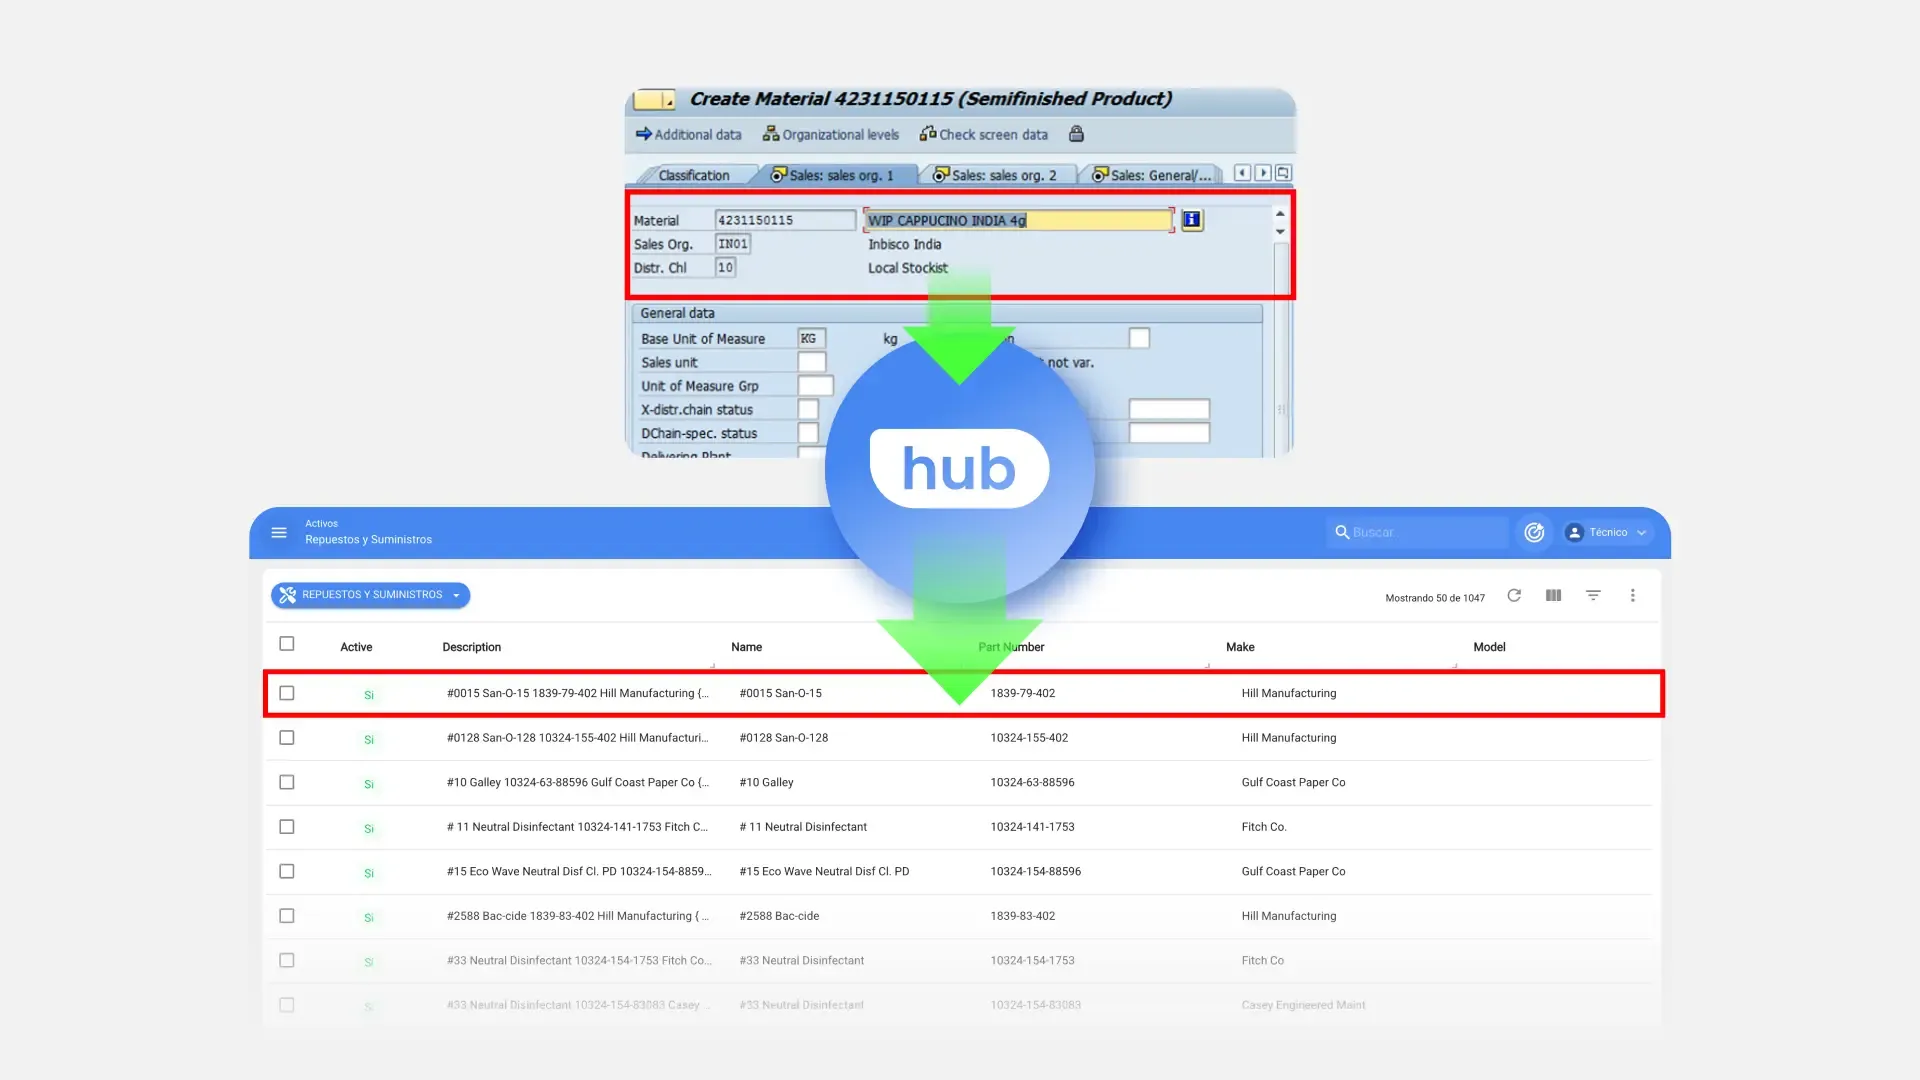Tick the select-all checkbox in table header
Viewport: 1920px width, 1080px height.
click(287, 644)
